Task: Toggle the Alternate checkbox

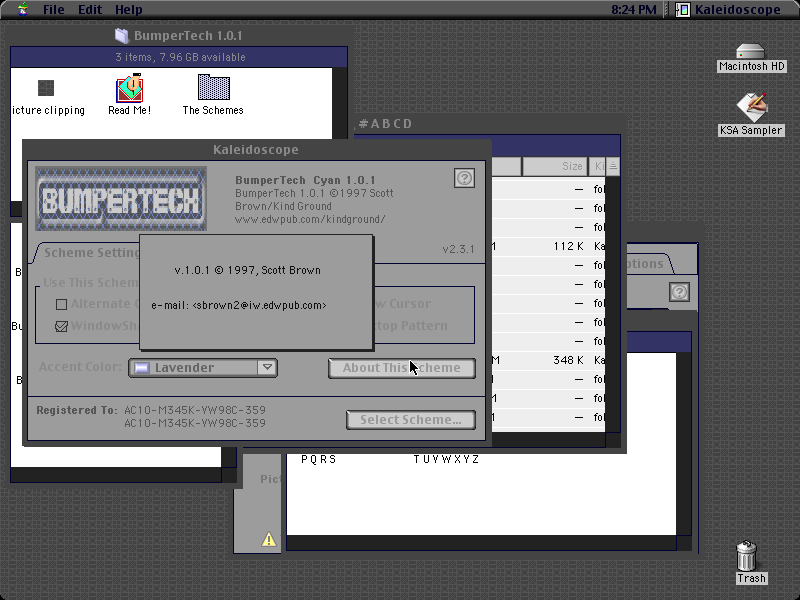Action: [x=61, y=305]
